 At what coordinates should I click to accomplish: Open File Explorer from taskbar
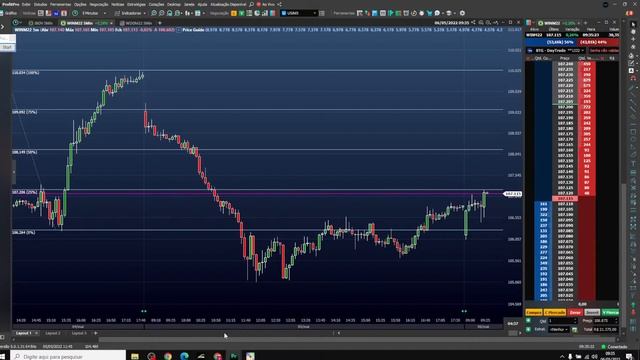[x=135, y=356]
